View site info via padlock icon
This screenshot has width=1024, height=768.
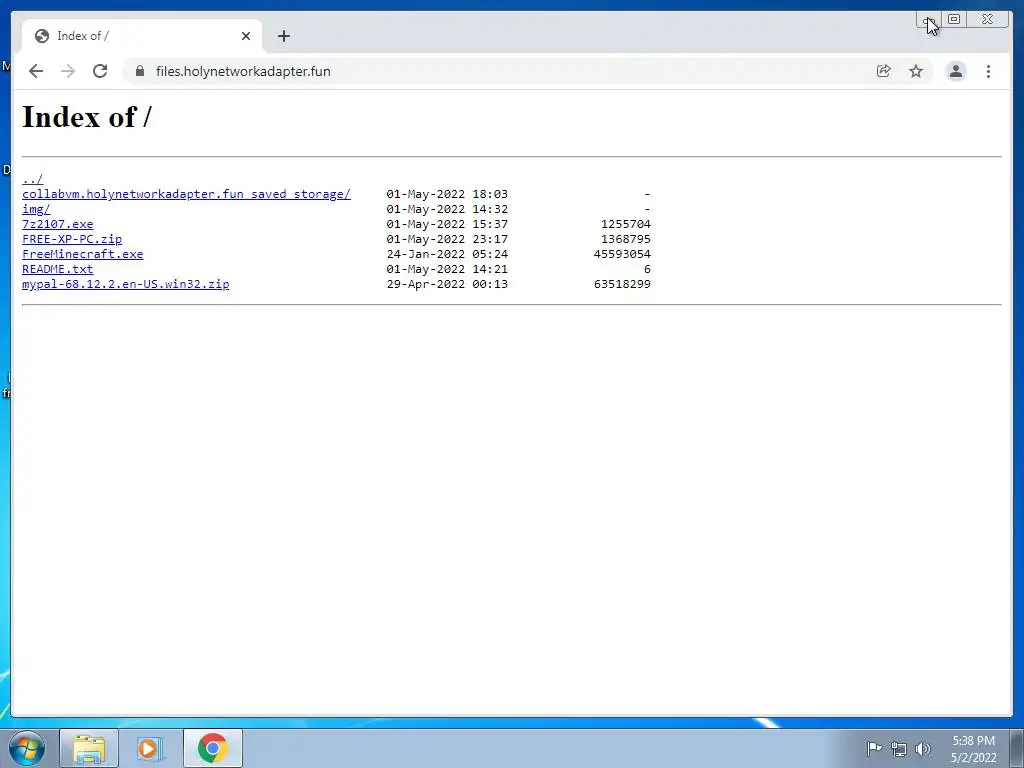140,71
